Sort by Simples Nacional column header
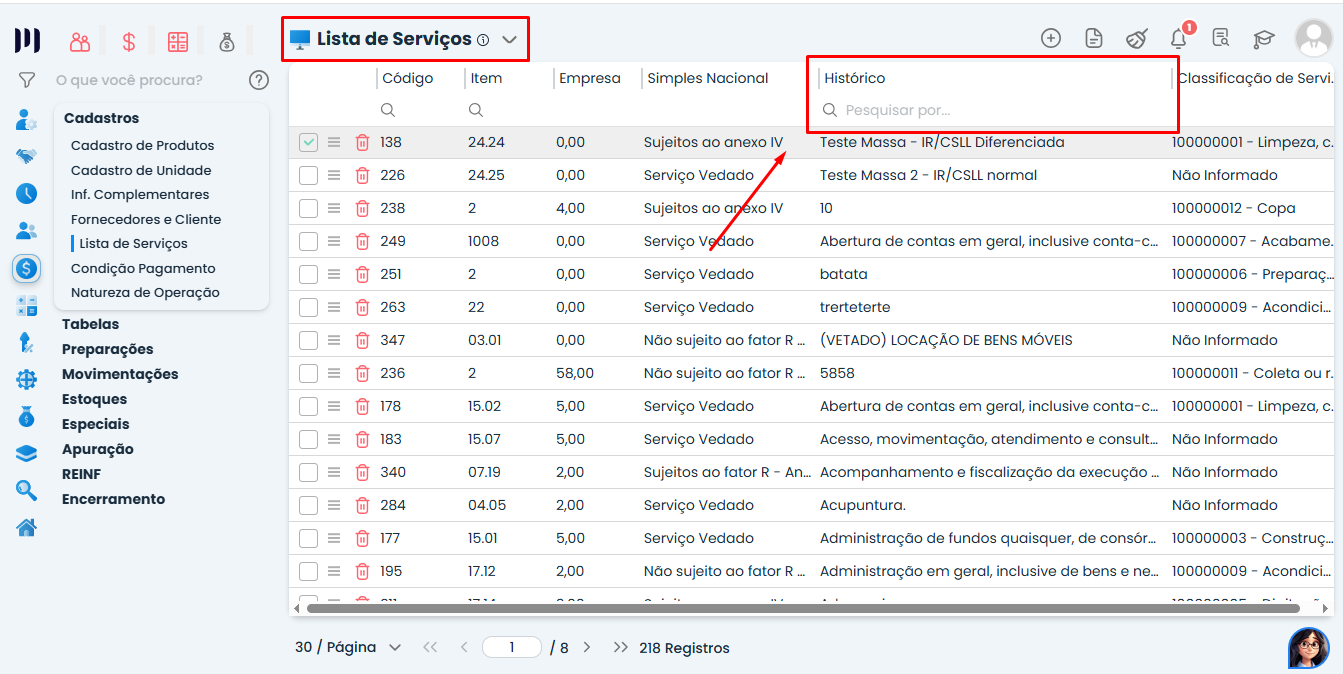1343x674 pixels. point(708,79)
